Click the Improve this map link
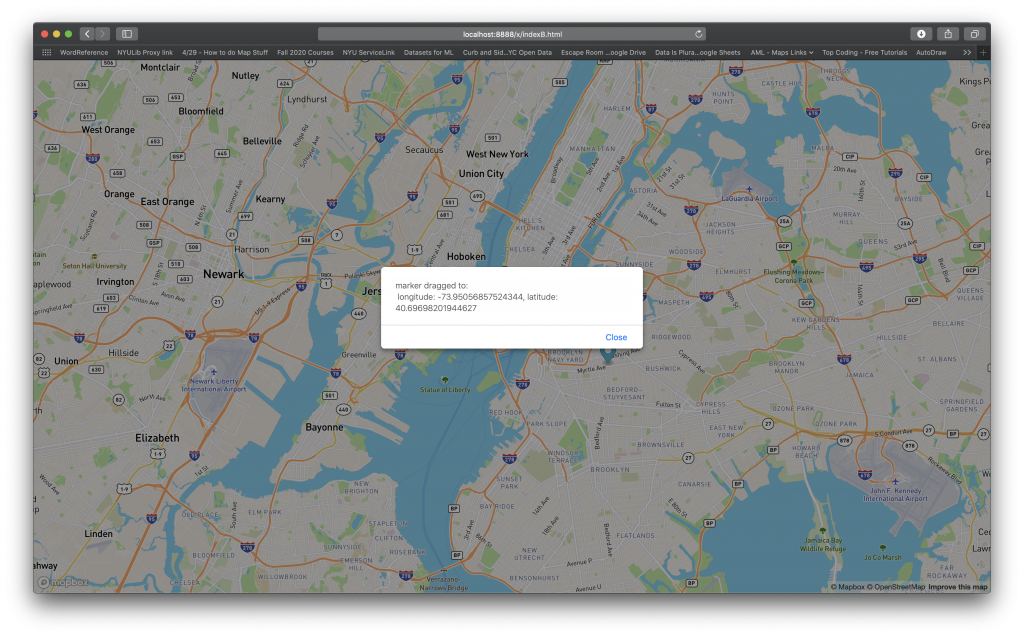The width and height of the screenshot is (1024, 637). [958, 587]
